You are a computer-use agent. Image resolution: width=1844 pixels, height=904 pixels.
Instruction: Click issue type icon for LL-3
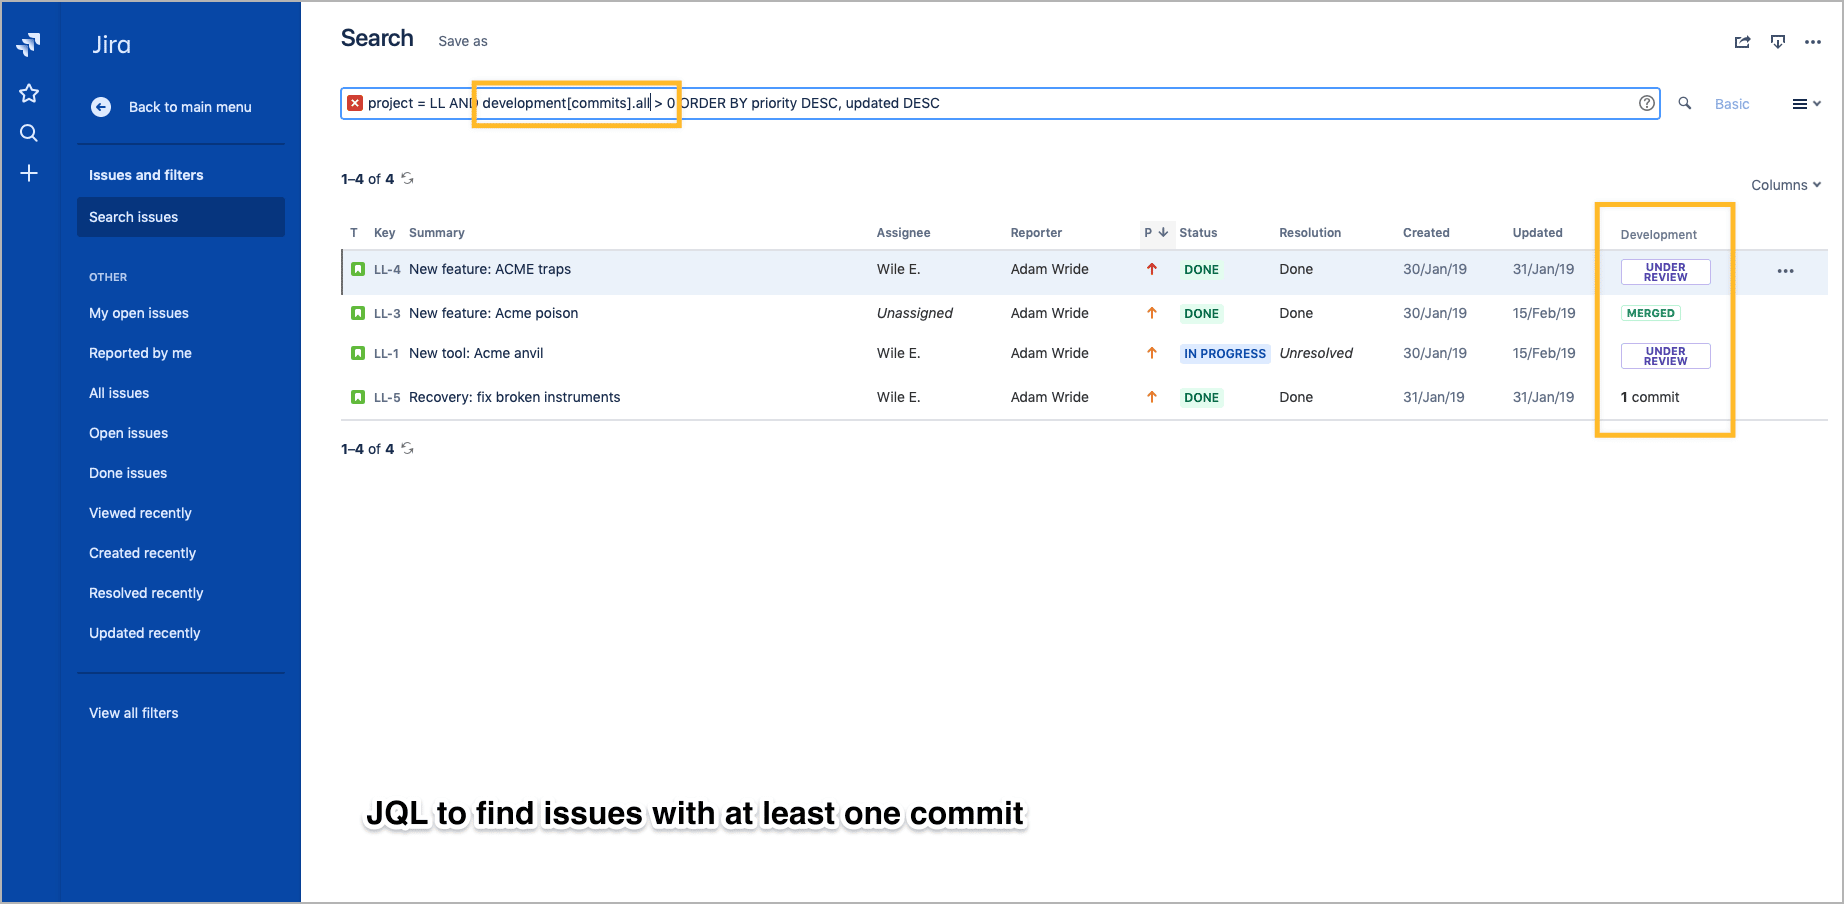358,313
